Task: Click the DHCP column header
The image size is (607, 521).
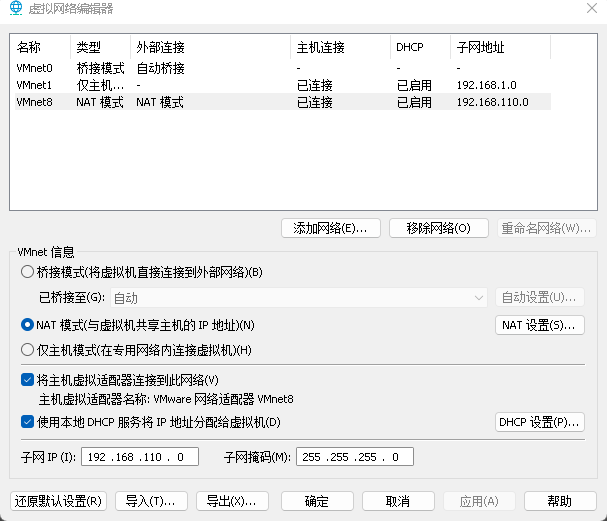Action: pos(420,47)
